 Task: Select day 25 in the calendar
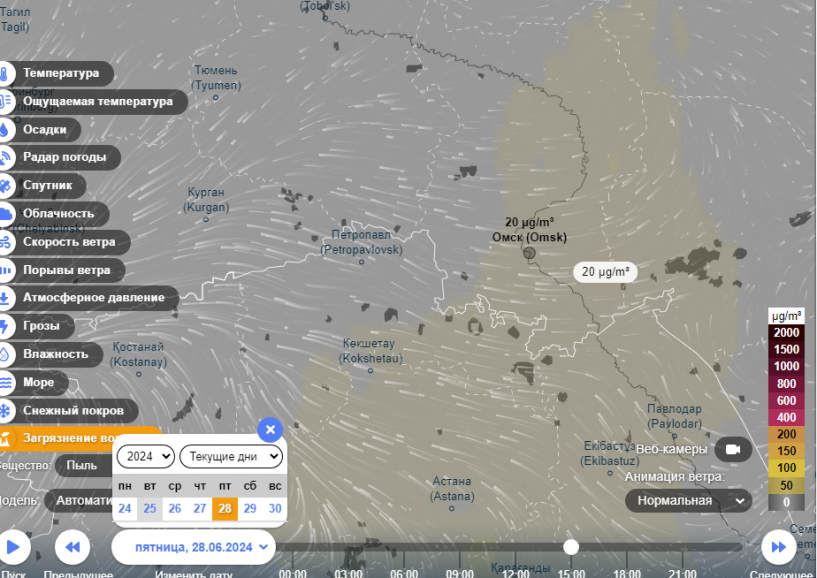point(150,509)
